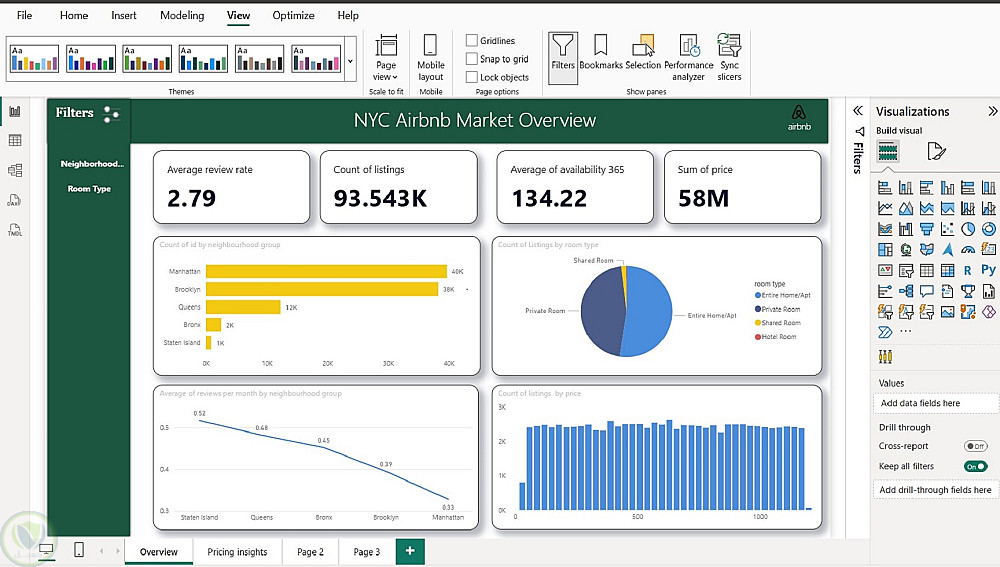Check the Snap to grid option
Viewport: 1000px width, 567px height.
(x=472, y=59)
